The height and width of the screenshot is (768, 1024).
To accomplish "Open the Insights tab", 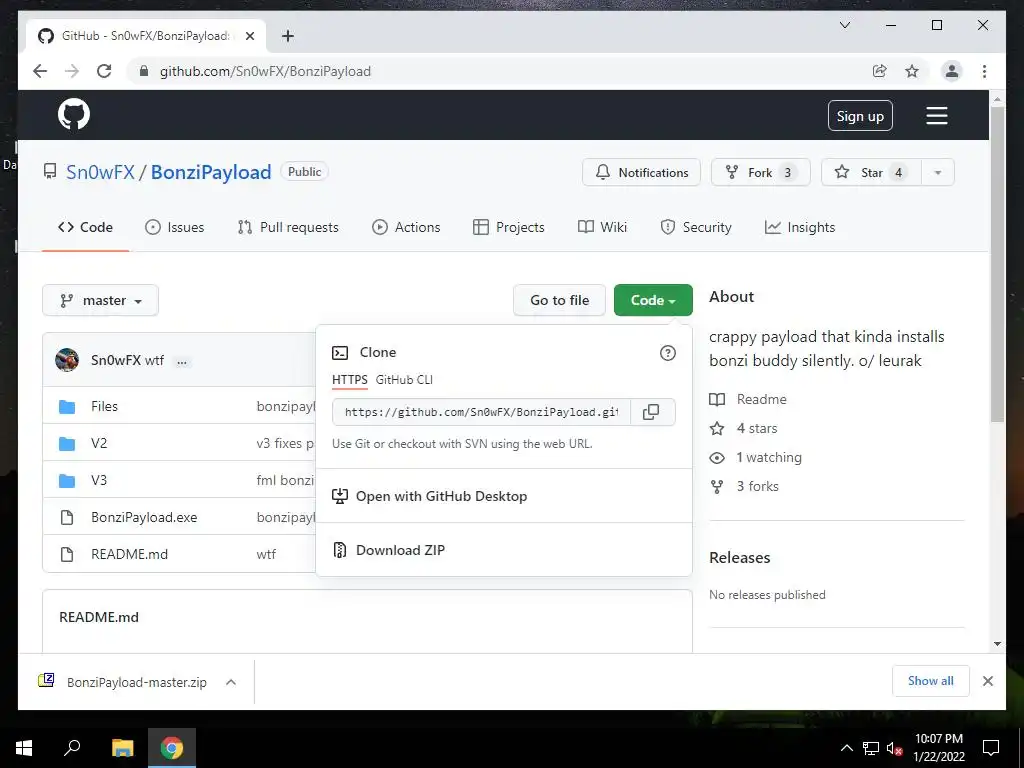I will coord(800,227).
